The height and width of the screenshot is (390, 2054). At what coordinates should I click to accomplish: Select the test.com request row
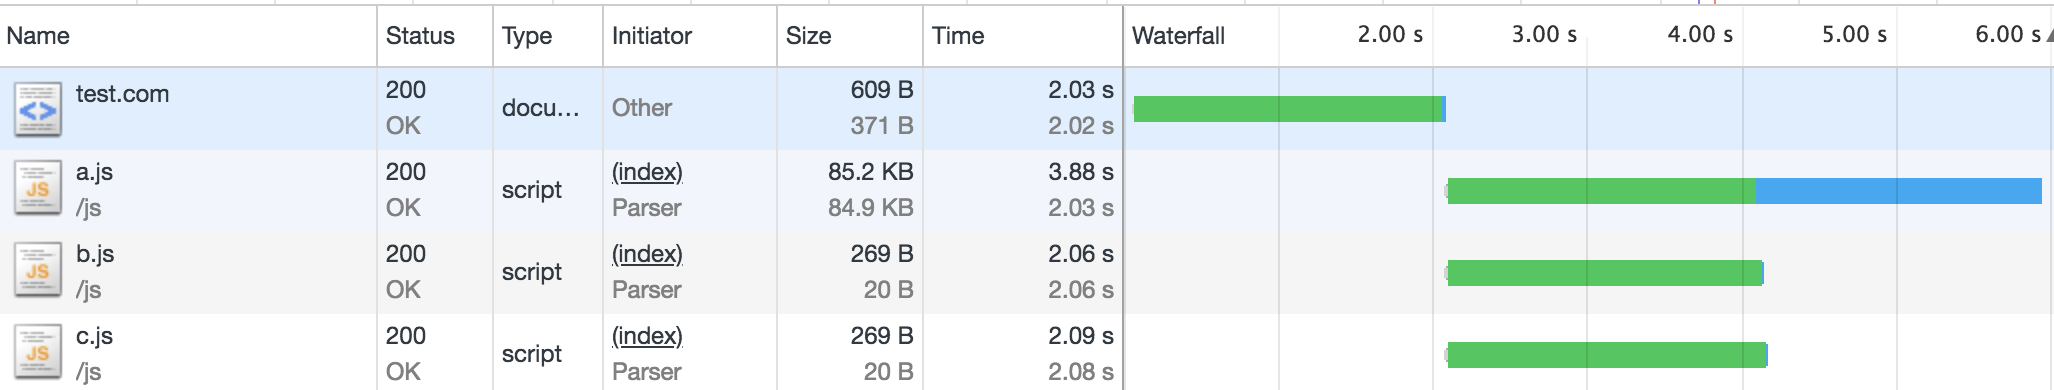click(1027, 109)
